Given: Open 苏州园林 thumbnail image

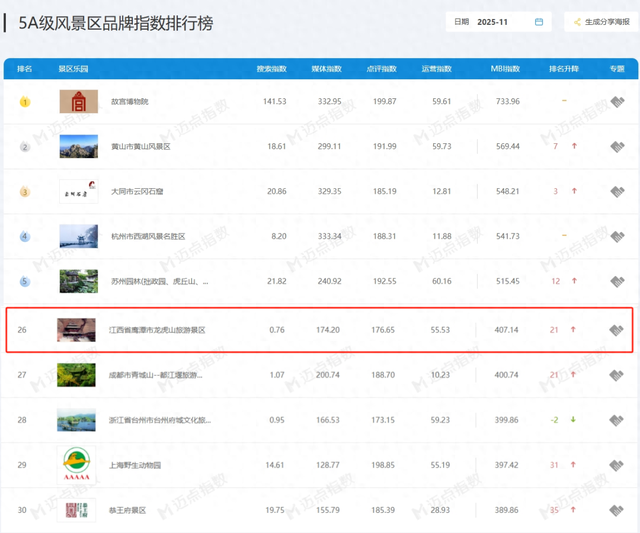Looking at the screenshot, I should pos(79,281).
